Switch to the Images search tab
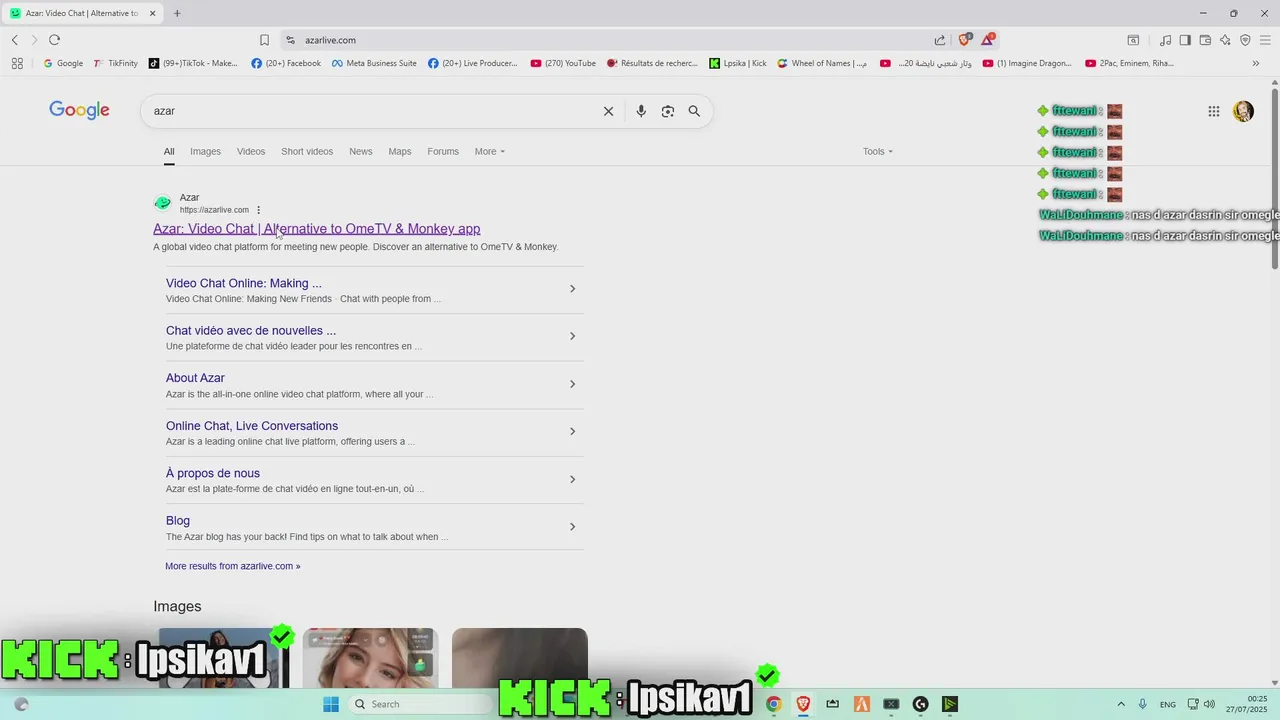The width and height of the screenshot is (1280, 720). pyautogui.click(x=205, y=151)
